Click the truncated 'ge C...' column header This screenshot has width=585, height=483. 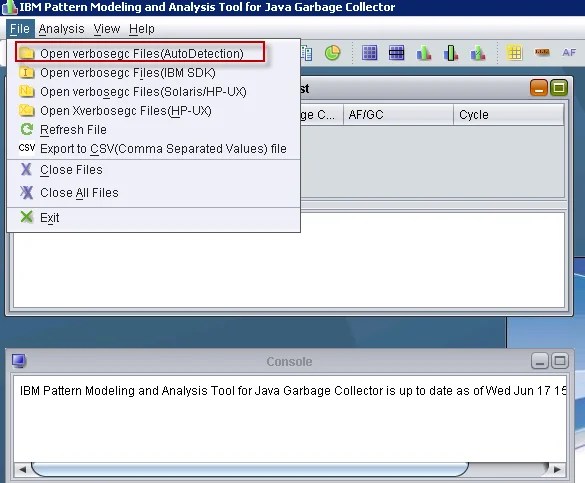[322, 115]
